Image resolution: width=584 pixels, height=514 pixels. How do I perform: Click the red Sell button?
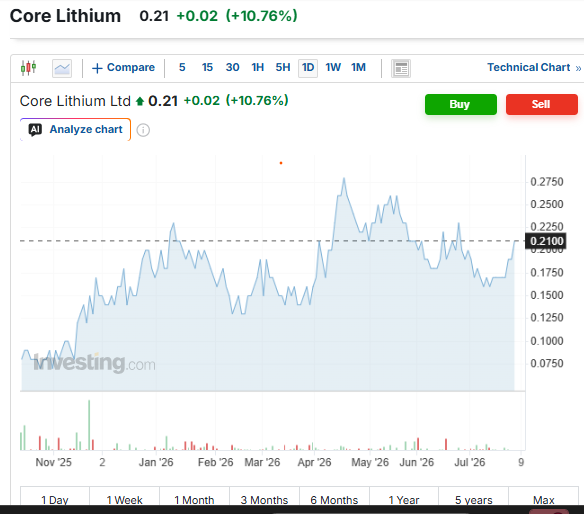(542, 104)
